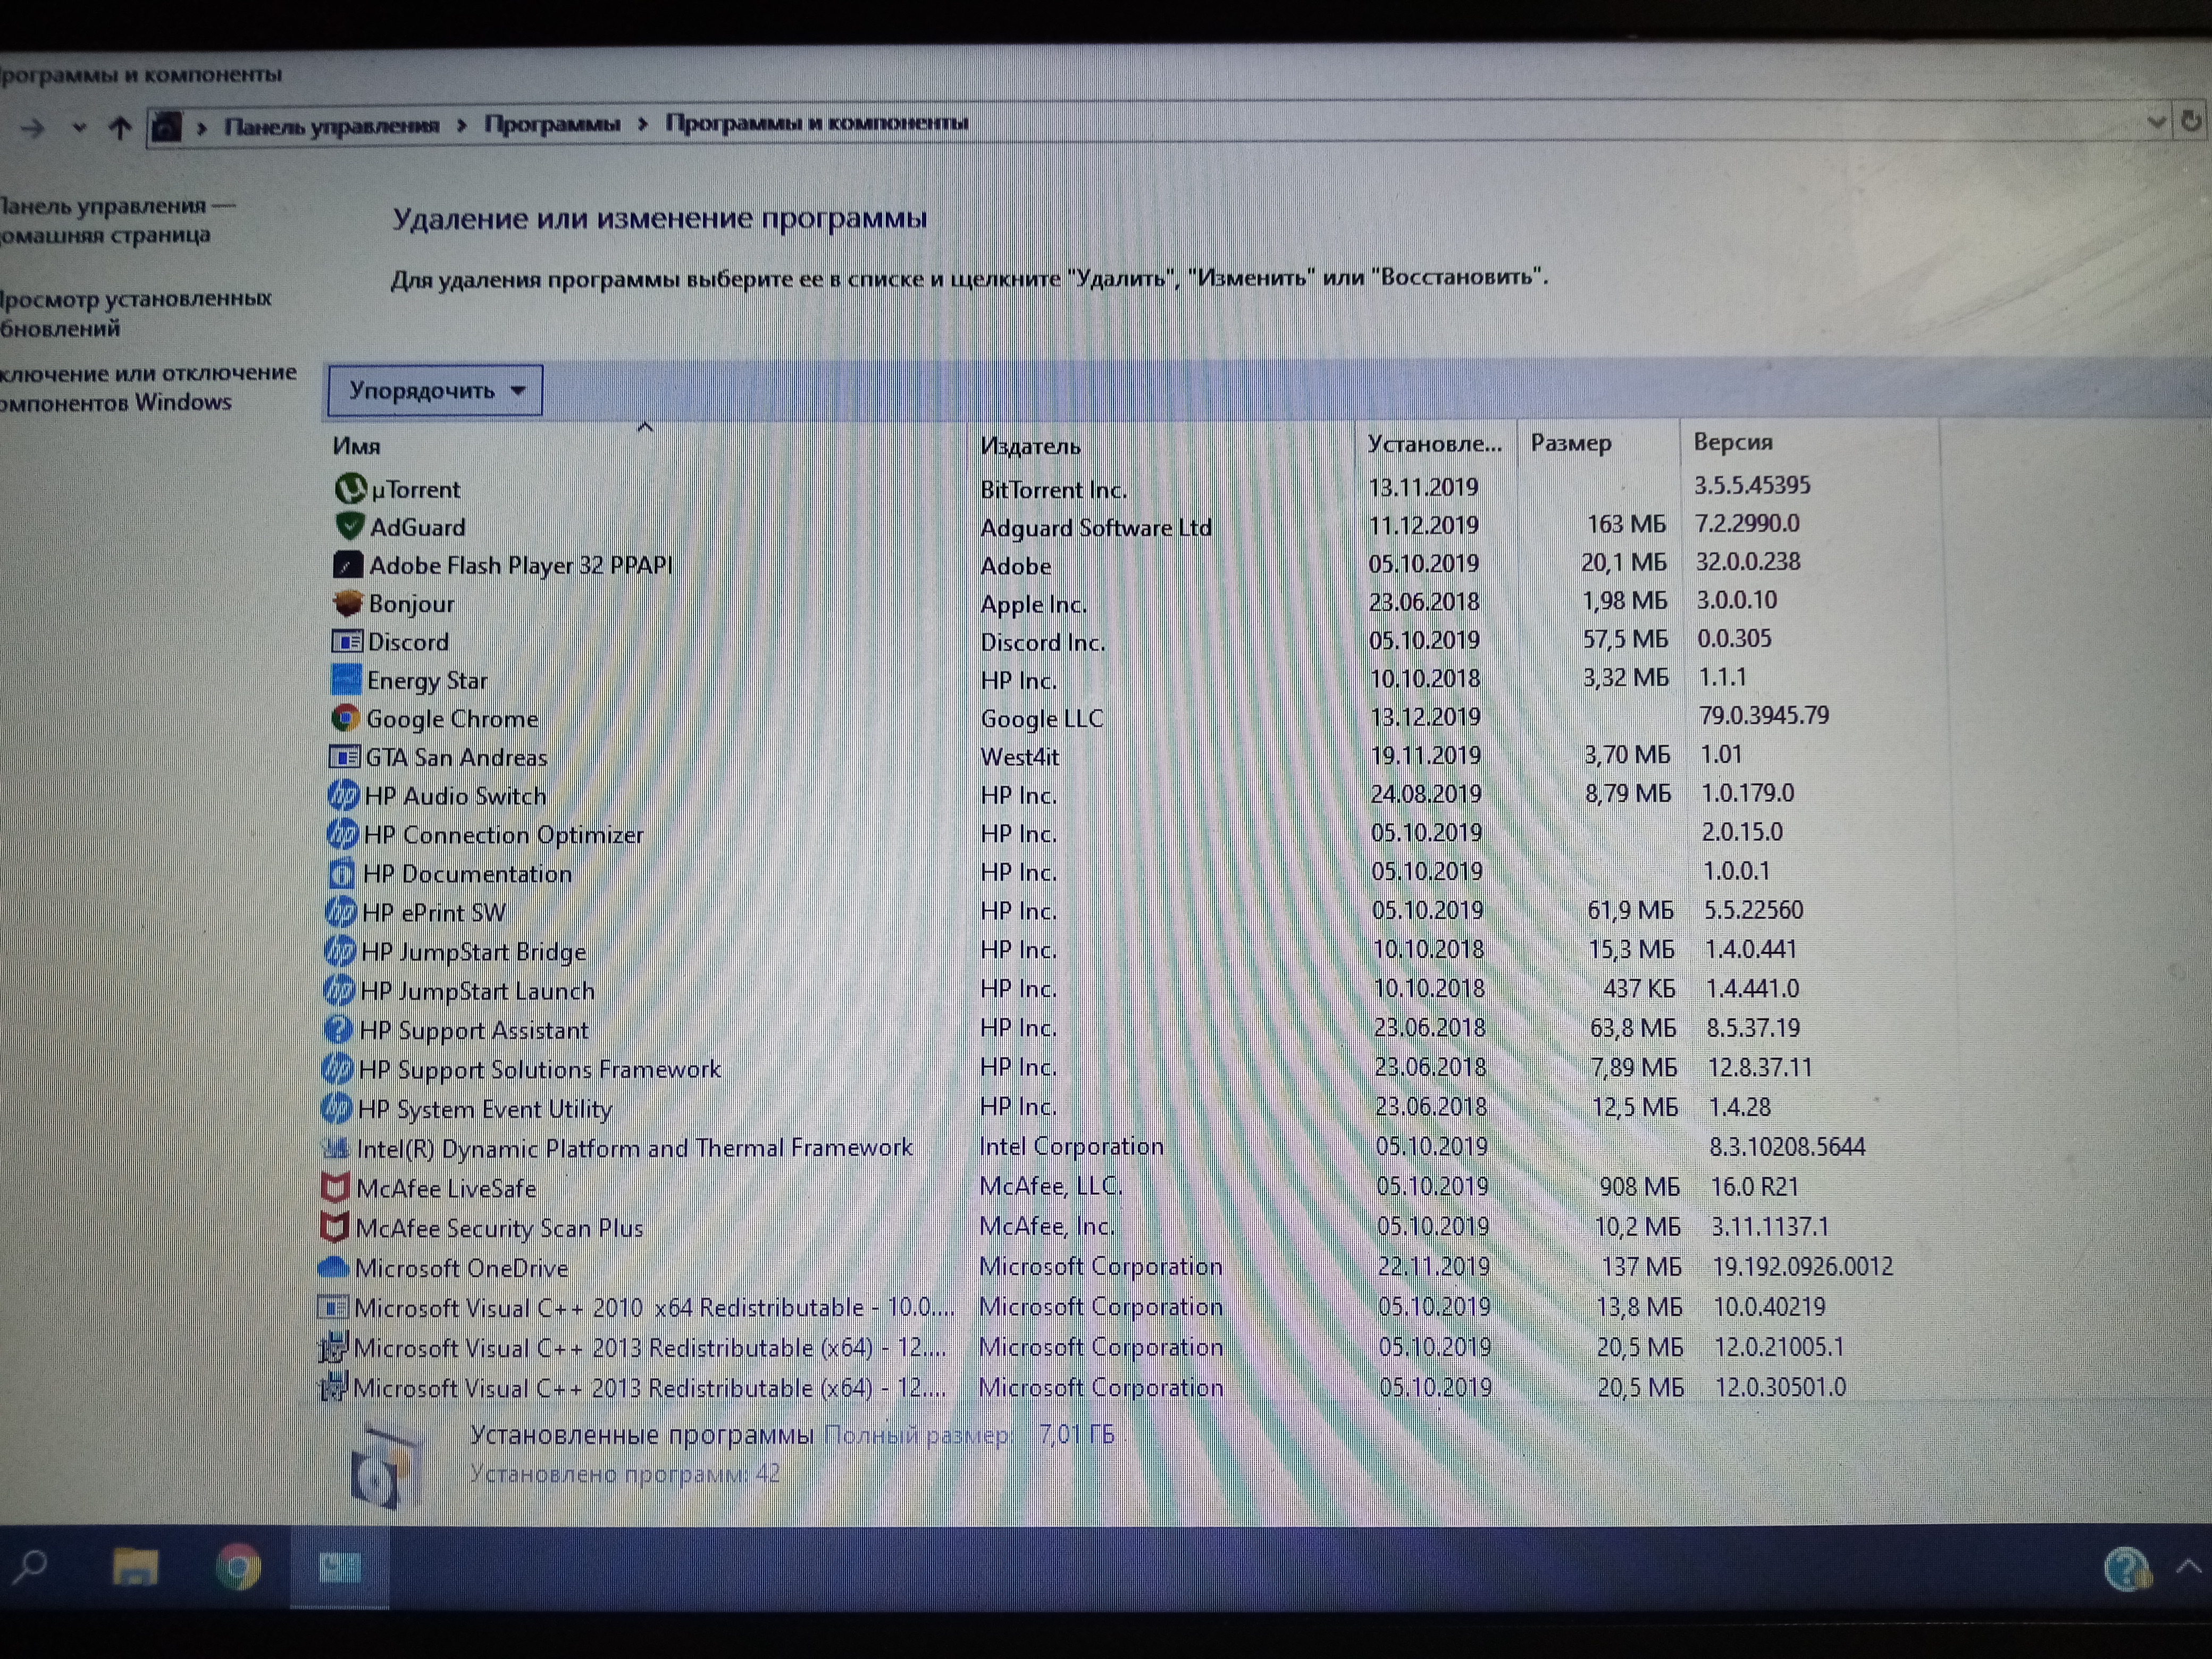Click the HP JumpStart Launch icon
Image resolution: width=2212 pixels, height=1659 pixels.
click(x=339, y=990)
